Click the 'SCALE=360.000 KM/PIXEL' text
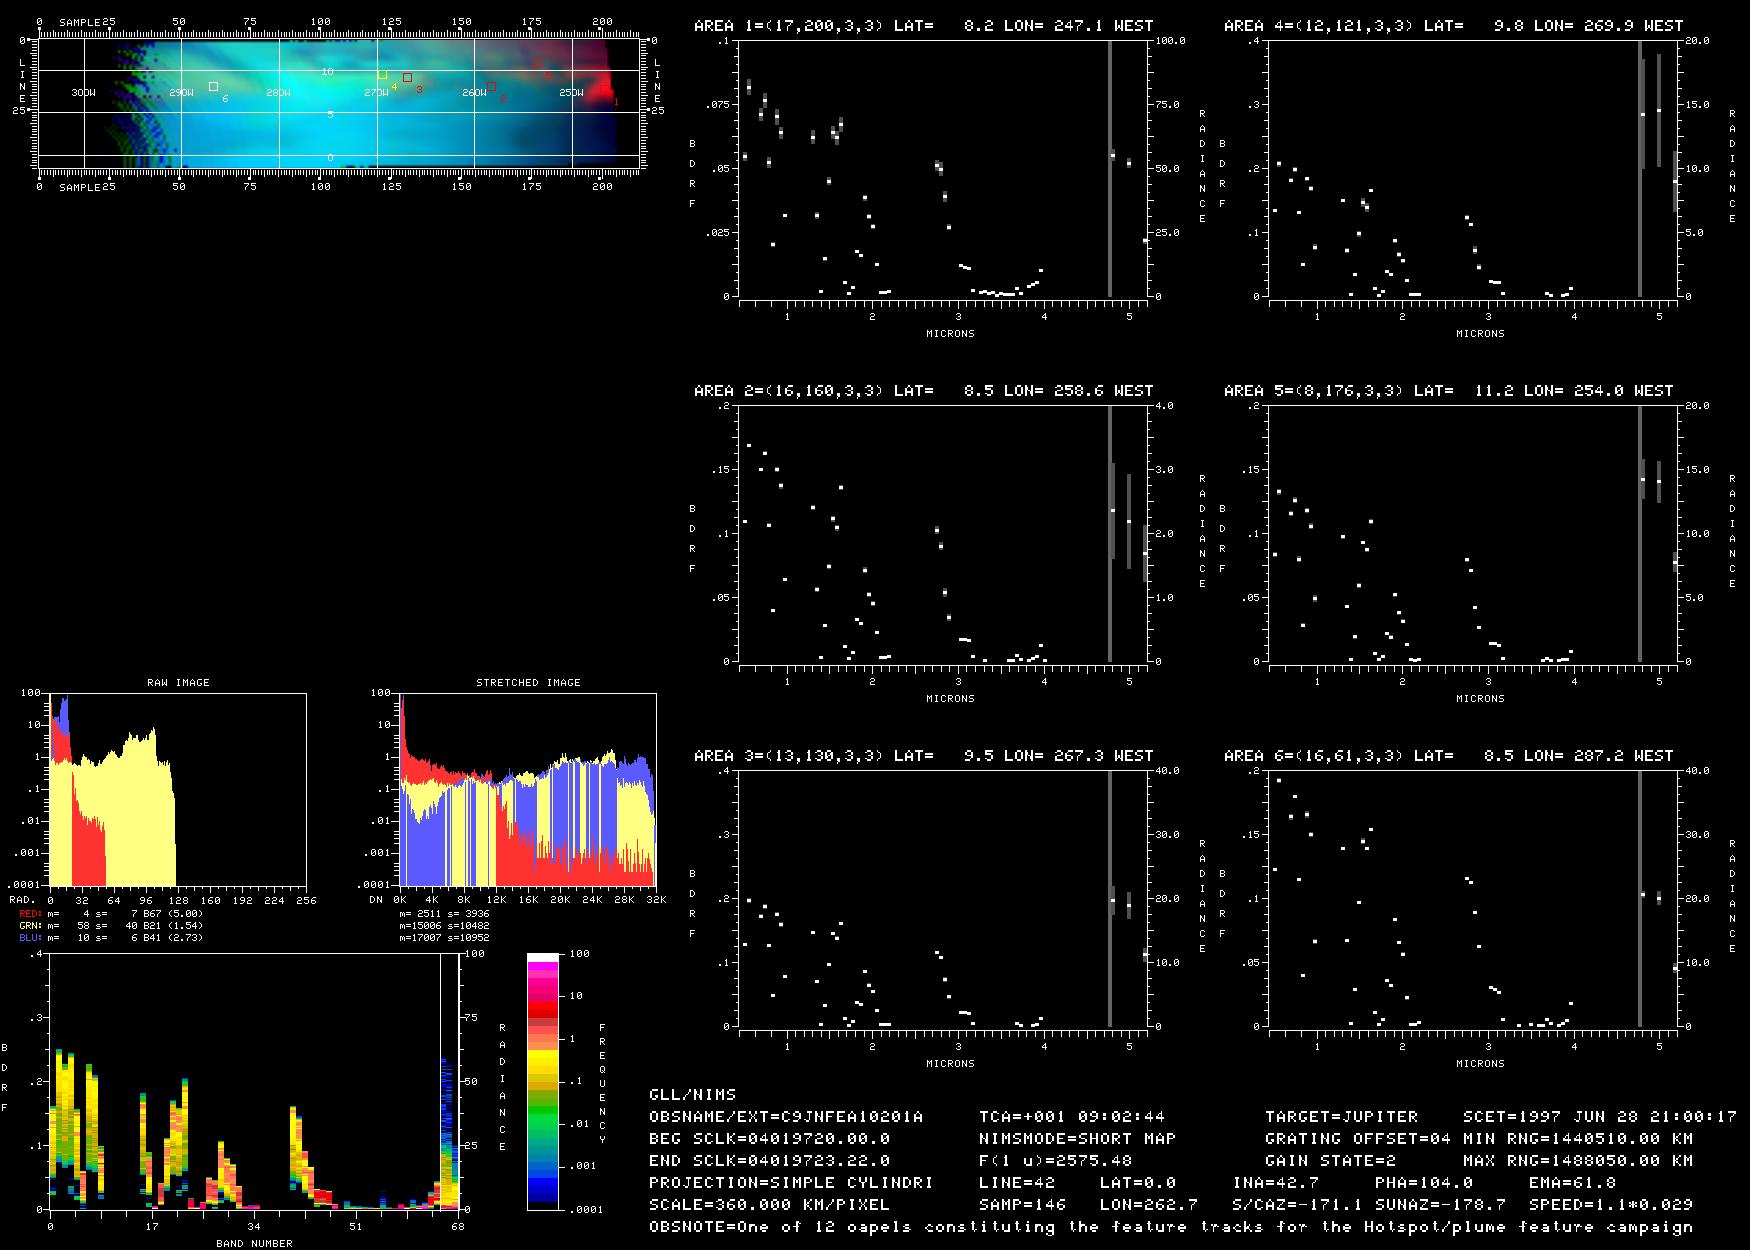The width and height of the screenshot is (1750, 1250). (x=769, y=1204)
